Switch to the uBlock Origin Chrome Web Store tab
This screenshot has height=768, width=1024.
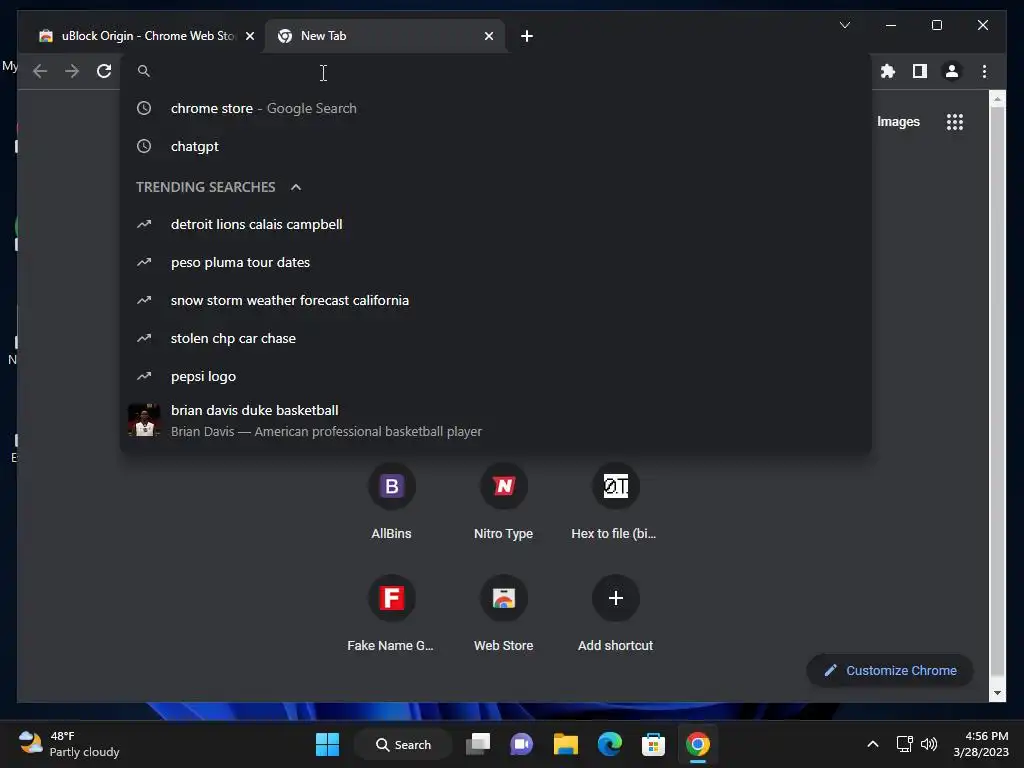147,36
